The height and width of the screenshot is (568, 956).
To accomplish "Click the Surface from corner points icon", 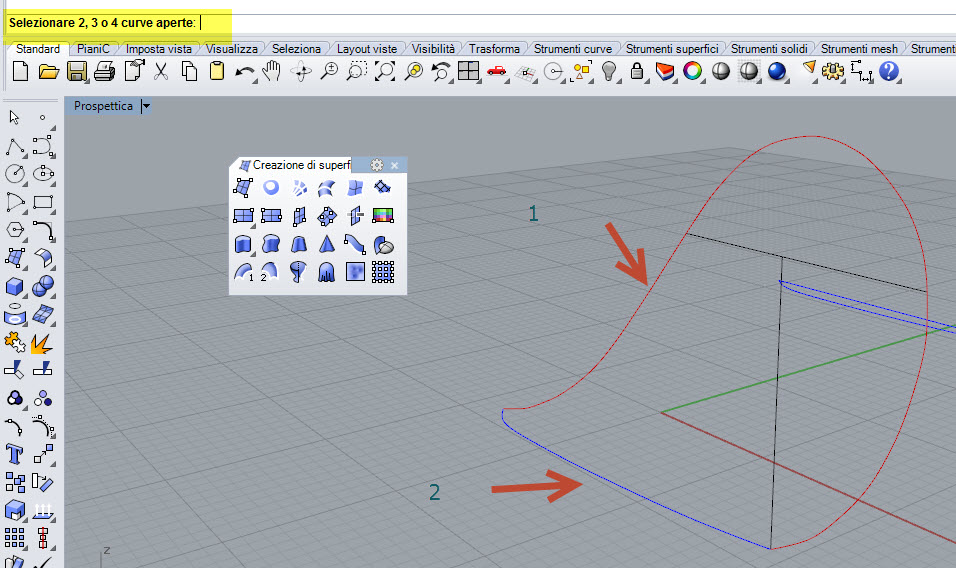I will click(x=242, y=187).
